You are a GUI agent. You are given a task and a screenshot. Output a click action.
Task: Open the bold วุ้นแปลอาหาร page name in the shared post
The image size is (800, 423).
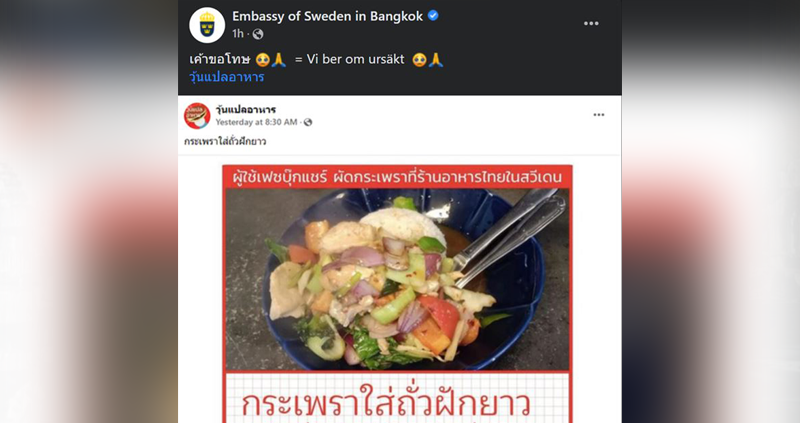click(x=245, y=109)
